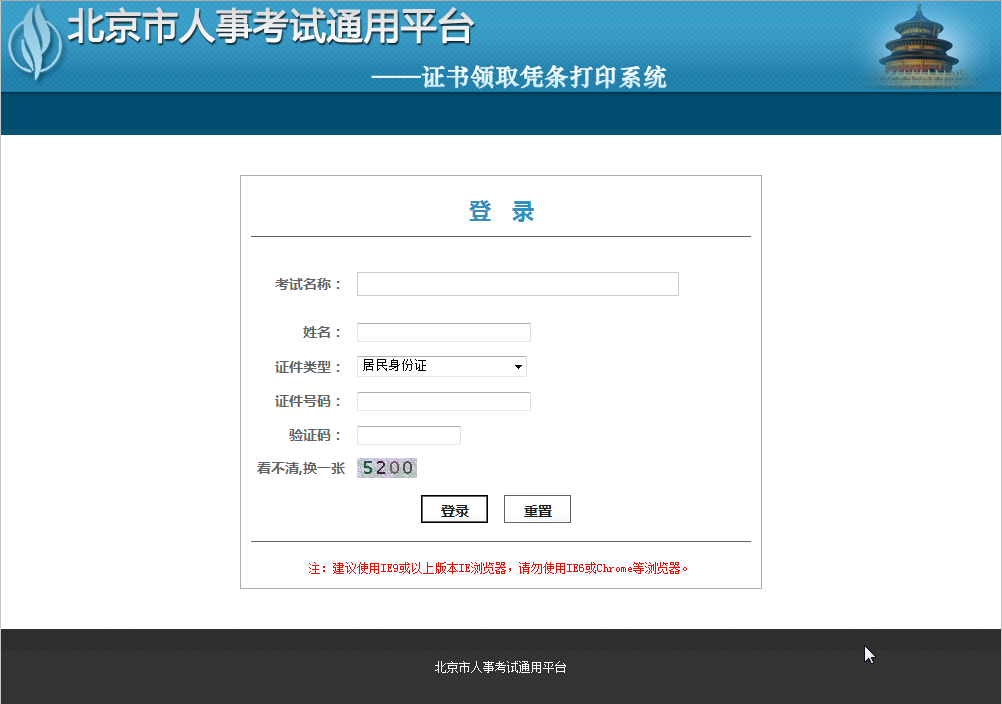1002x704 pixels.
Task: Click the 验证码 verification code field
Action: 408,435
